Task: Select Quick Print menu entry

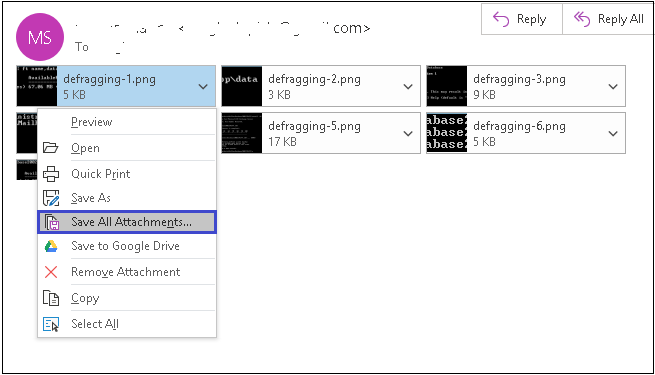Action: 127,174
